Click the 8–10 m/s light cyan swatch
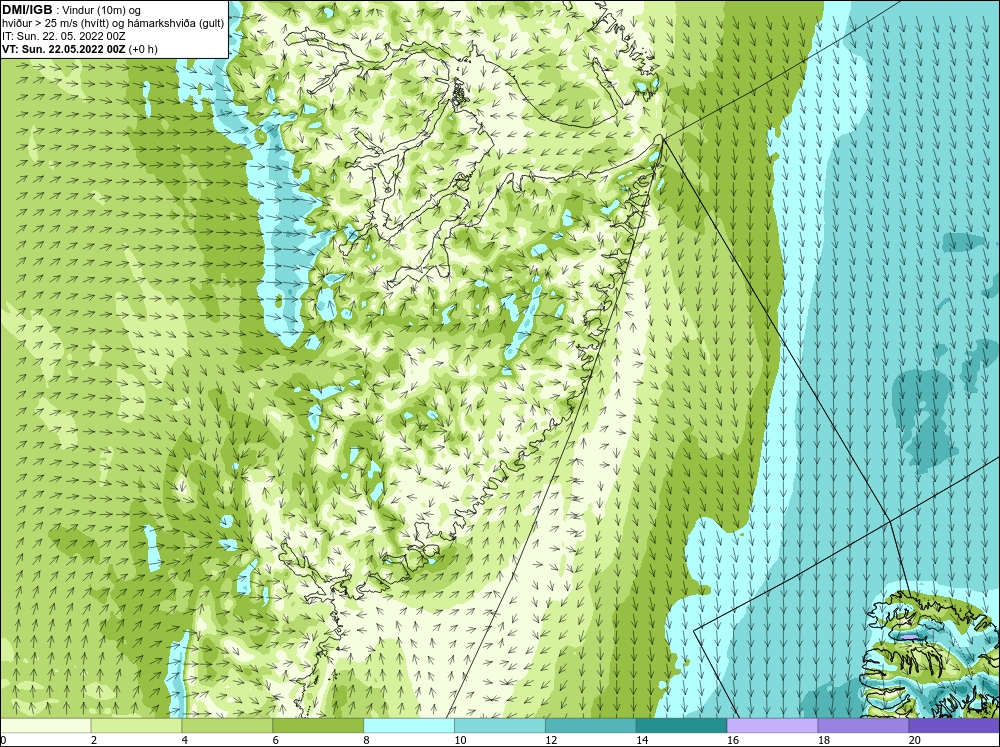The height and width of the screenshot is (747, 1000). pos(409,725)
